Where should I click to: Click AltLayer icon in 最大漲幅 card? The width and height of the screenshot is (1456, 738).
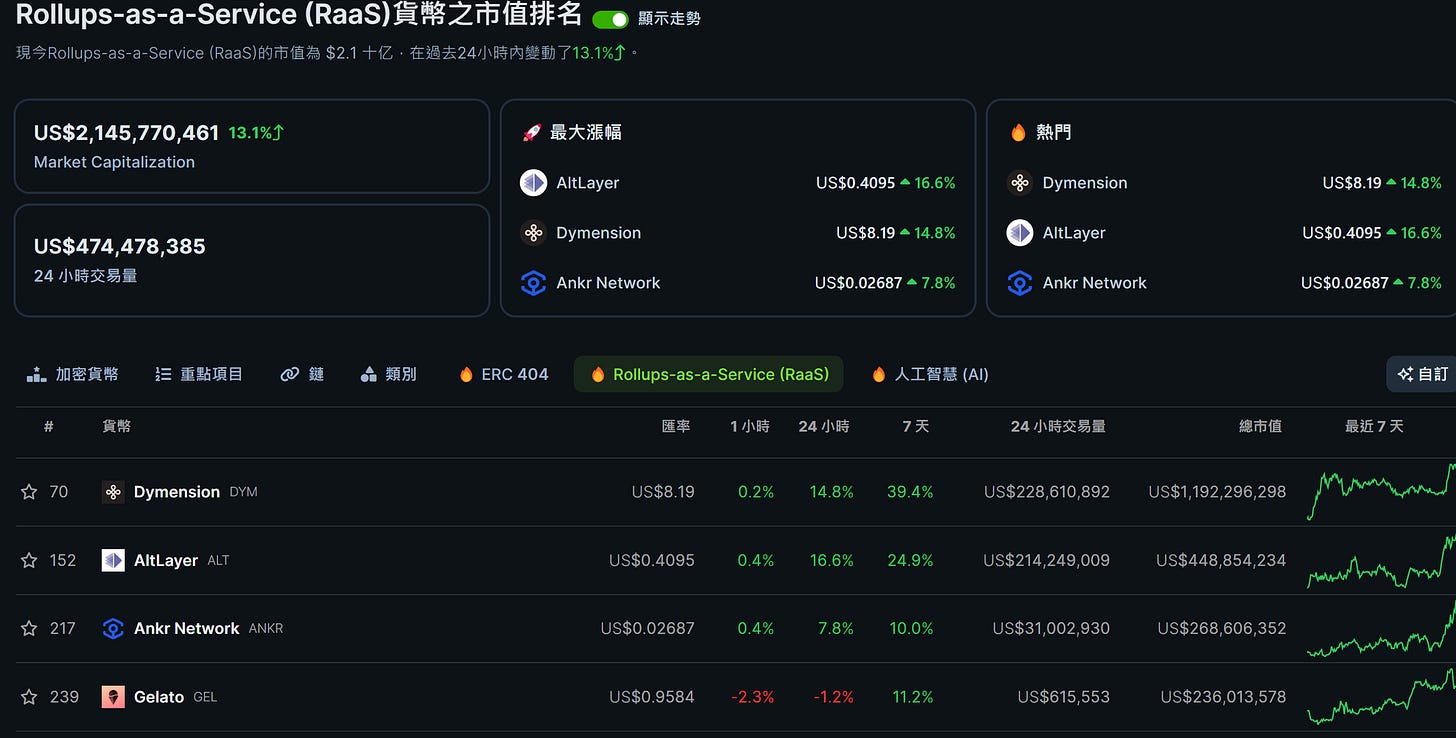click(533, 183)
